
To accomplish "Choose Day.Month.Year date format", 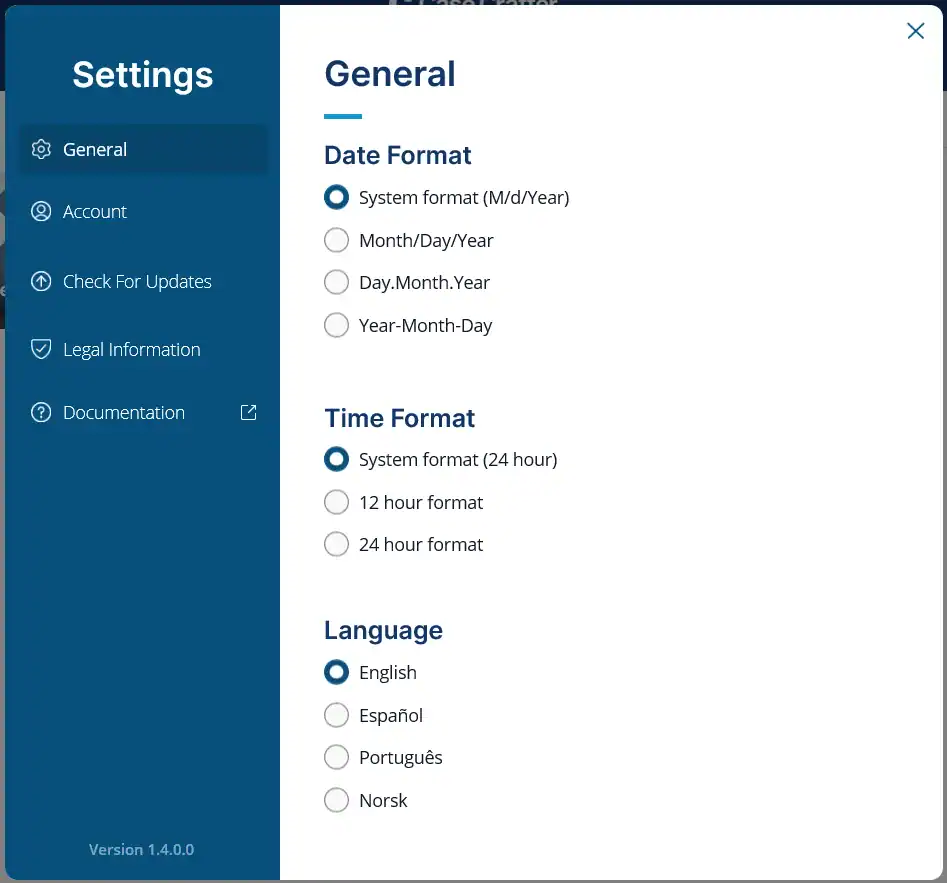I will (x=337, y=283).
